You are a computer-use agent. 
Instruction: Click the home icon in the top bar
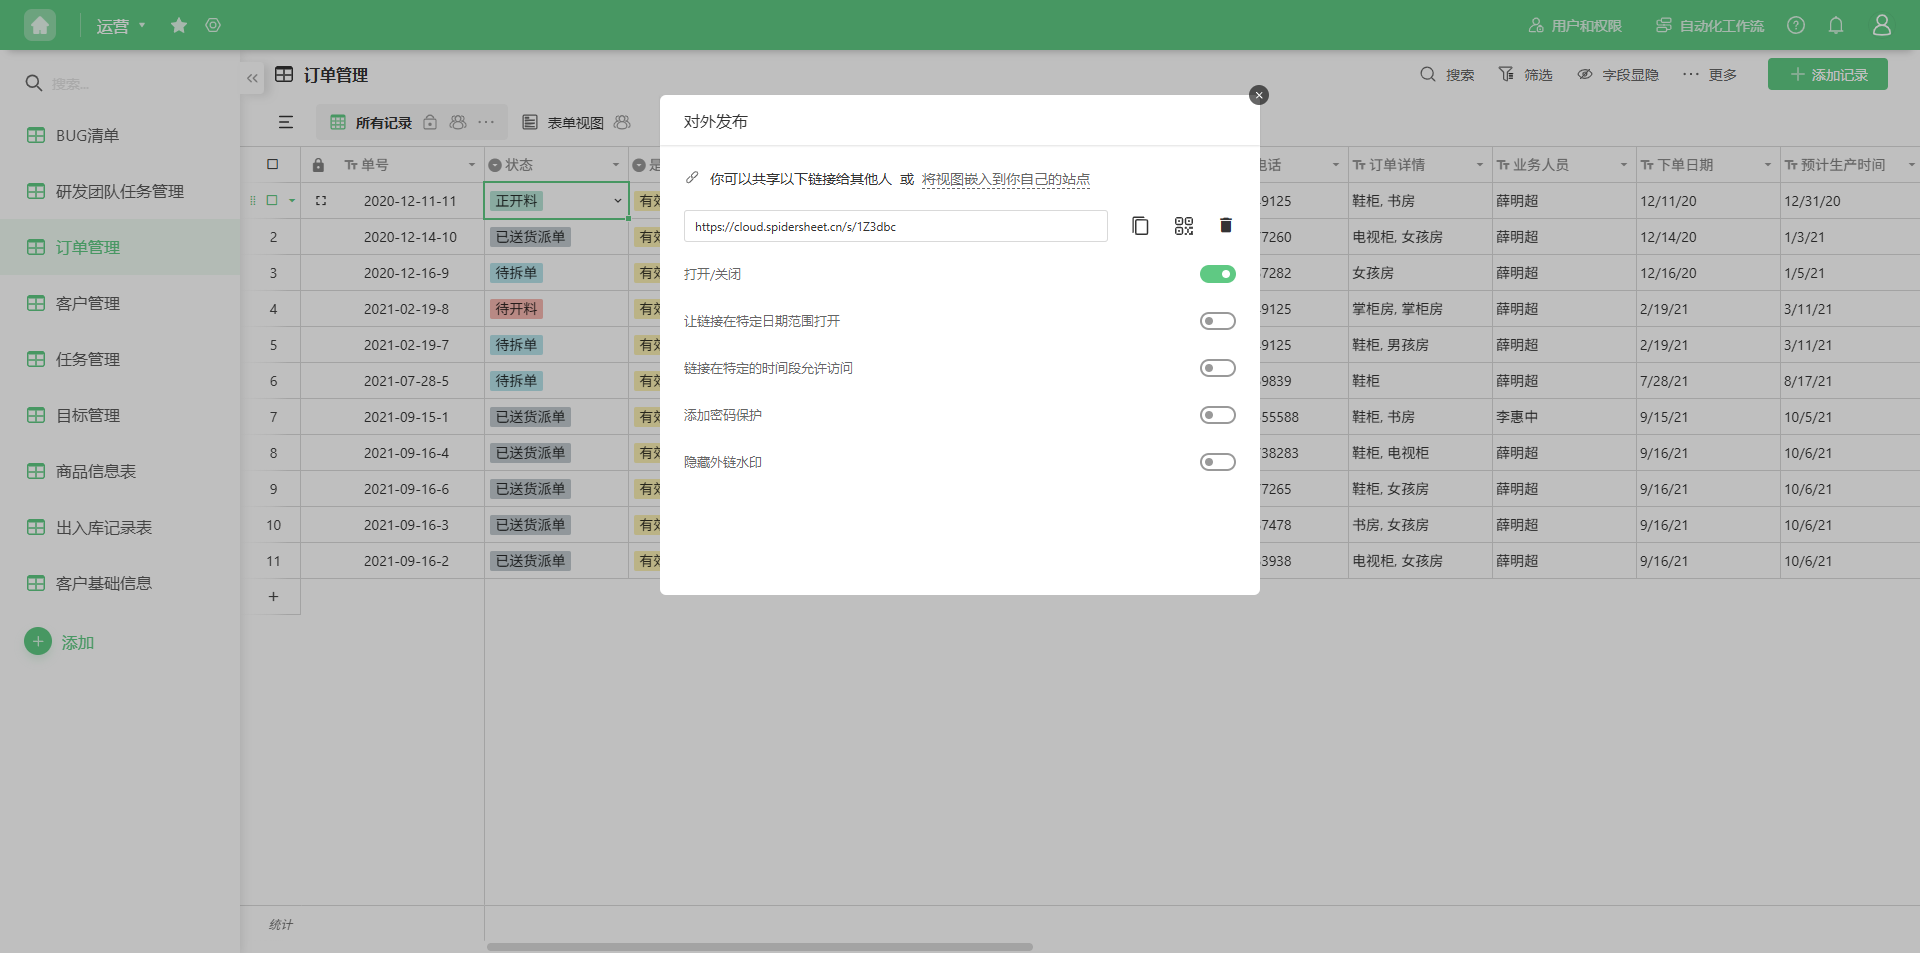pyautogui.click(x=39, y=25)
